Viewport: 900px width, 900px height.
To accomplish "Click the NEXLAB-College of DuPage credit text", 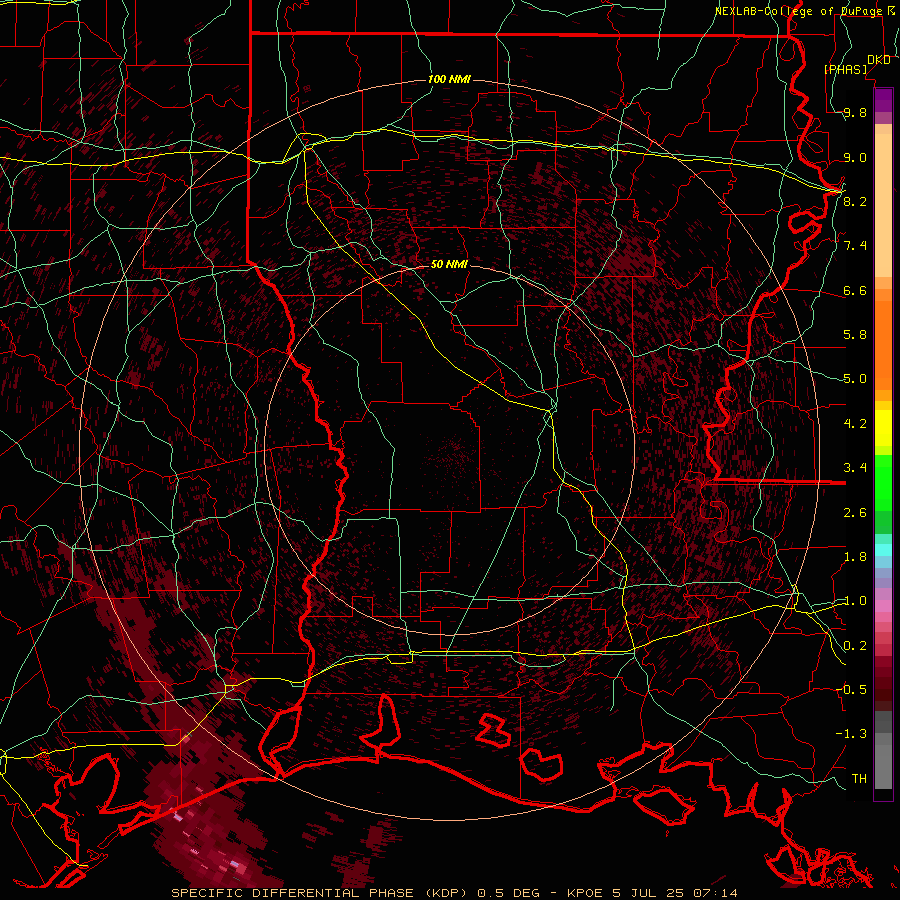I will pos(799,11).
